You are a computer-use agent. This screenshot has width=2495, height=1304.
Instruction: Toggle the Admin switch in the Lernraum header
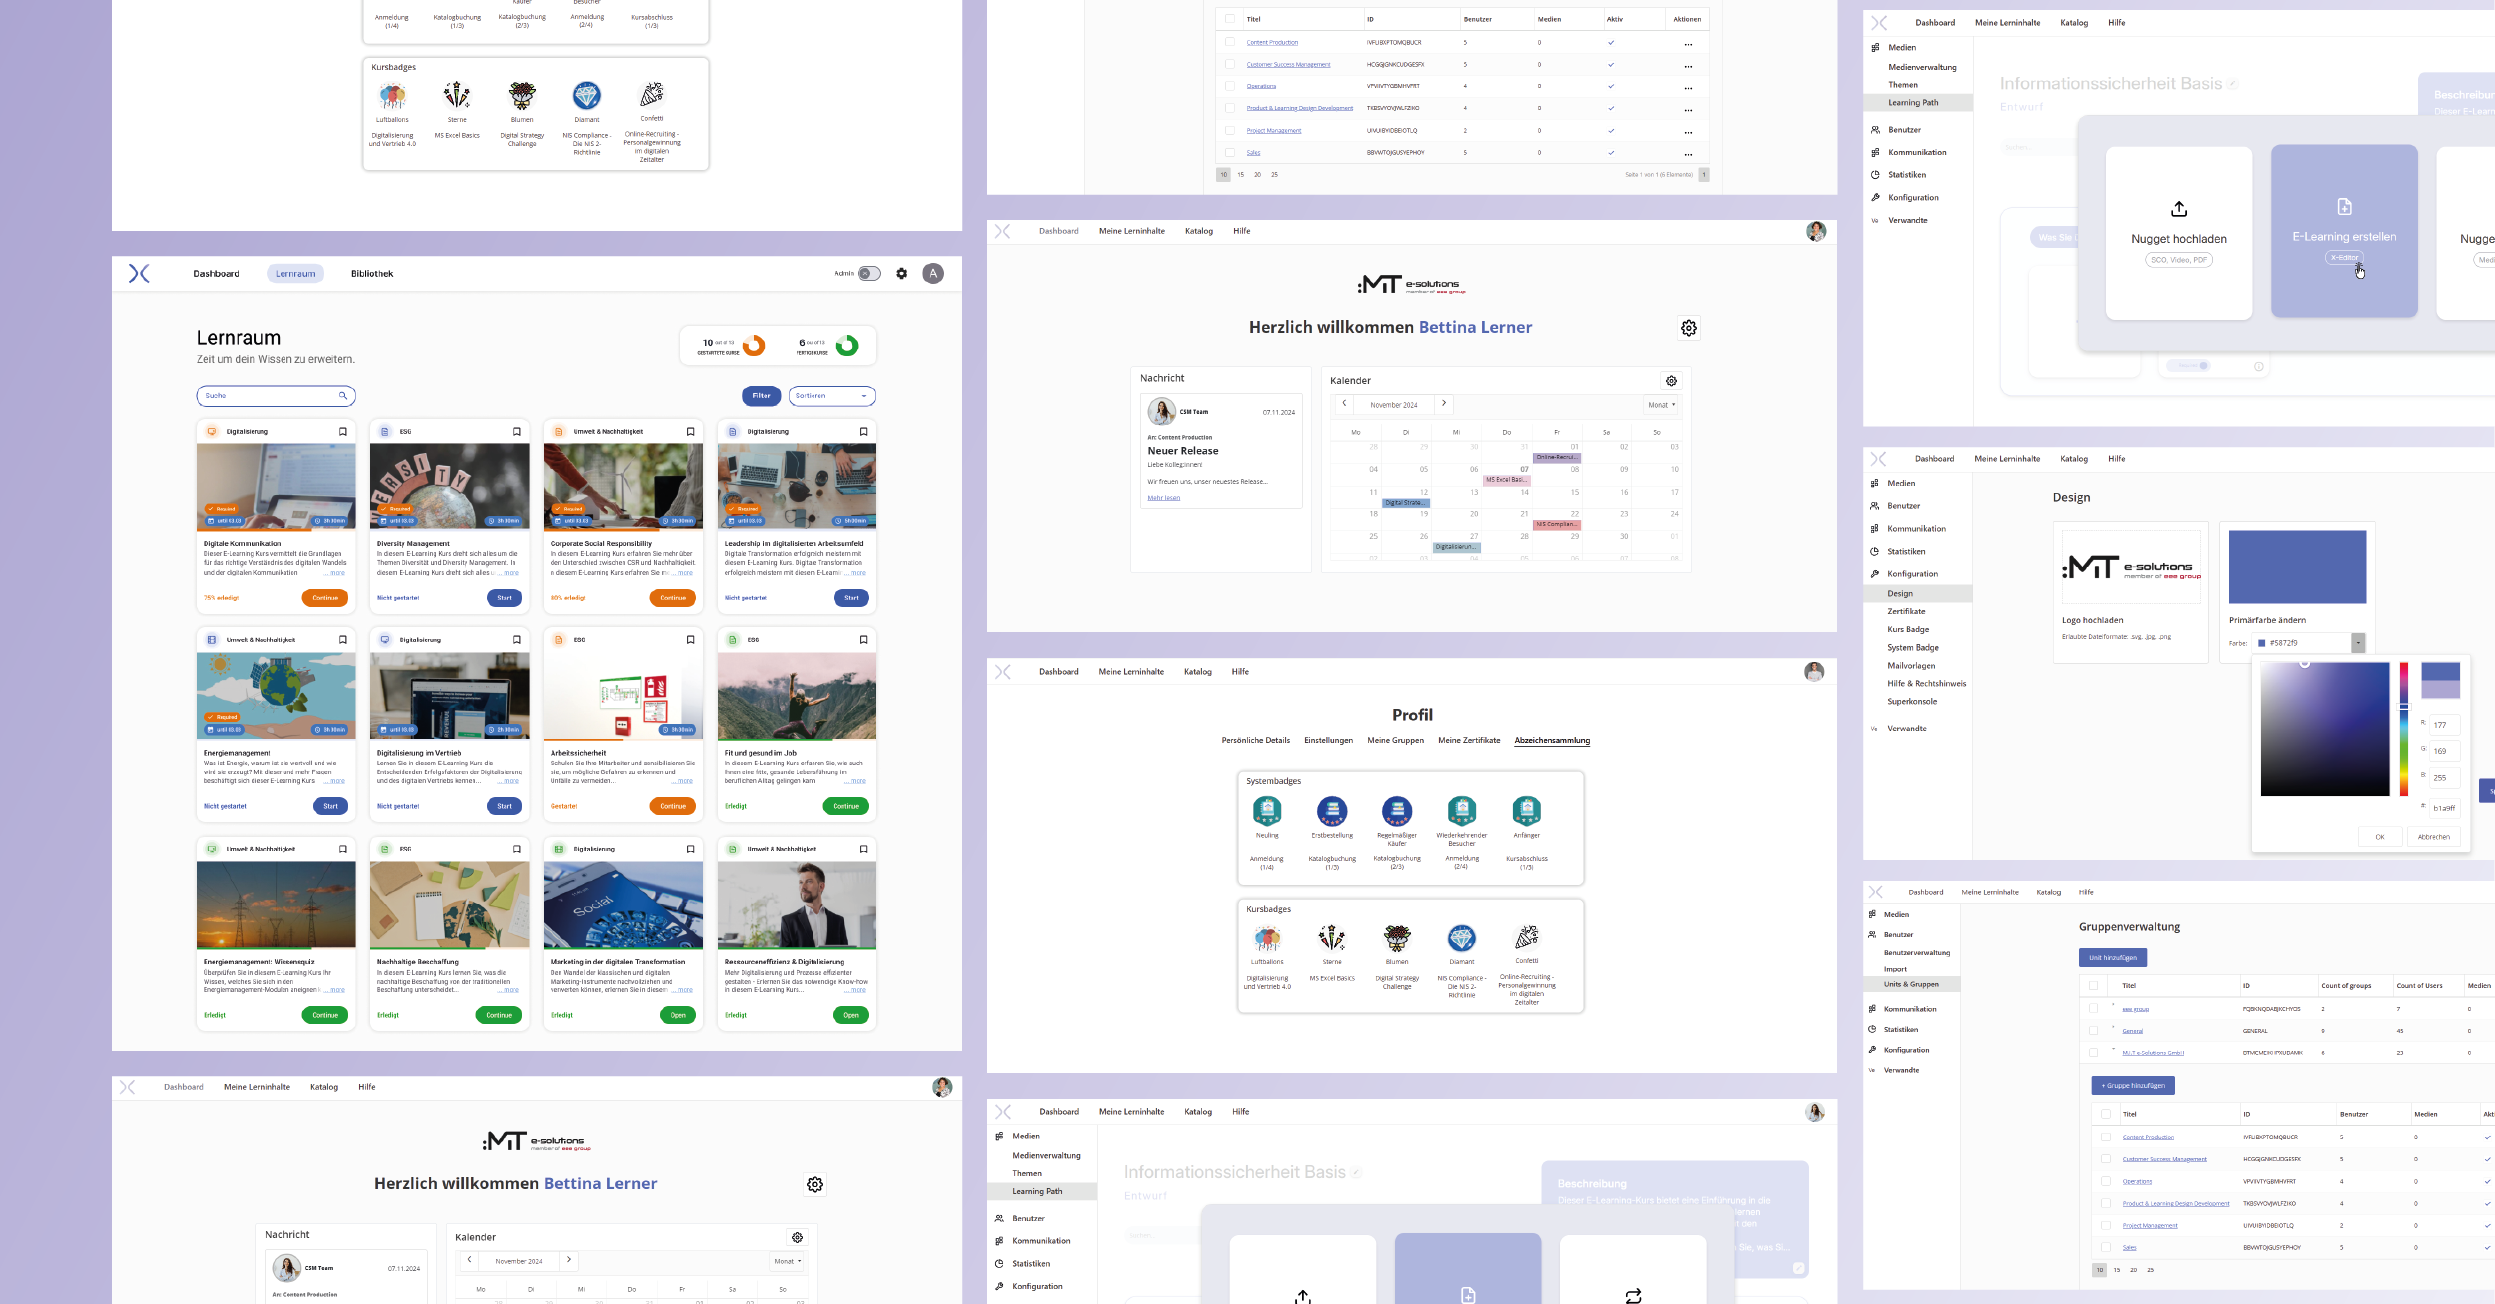[x=868, y=273]
